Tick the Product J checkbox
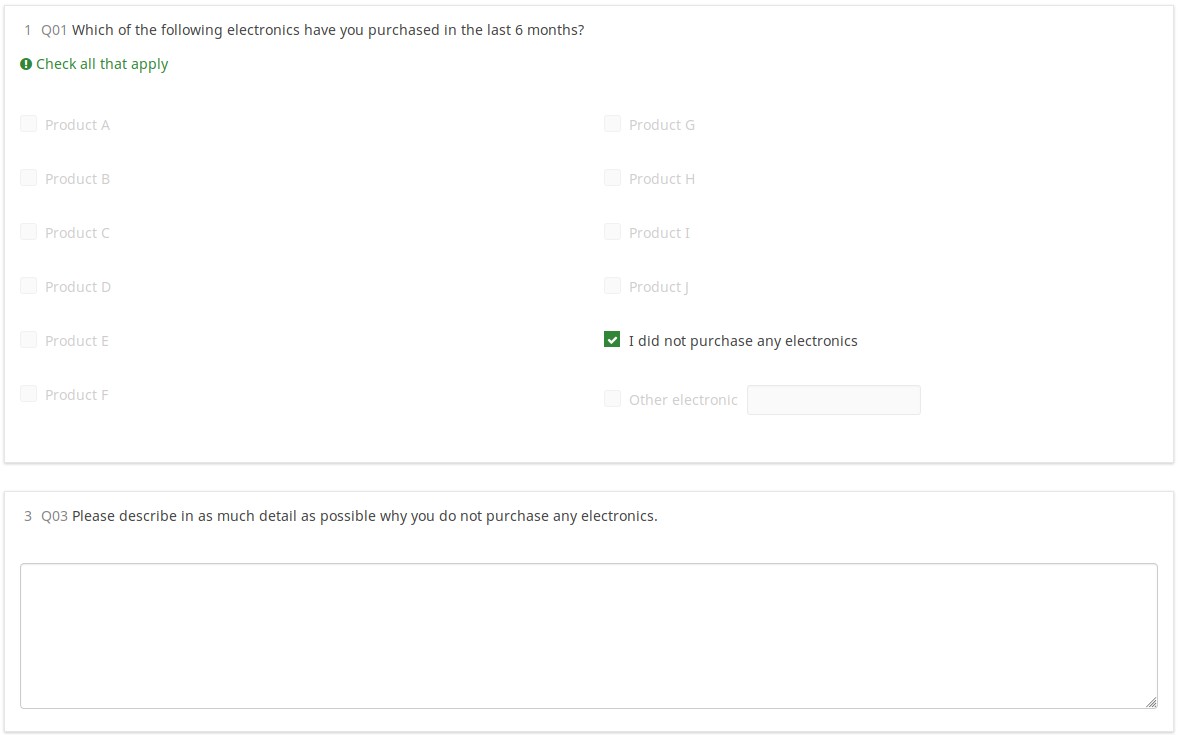1179x735 pixels. (x=612, y=286)
